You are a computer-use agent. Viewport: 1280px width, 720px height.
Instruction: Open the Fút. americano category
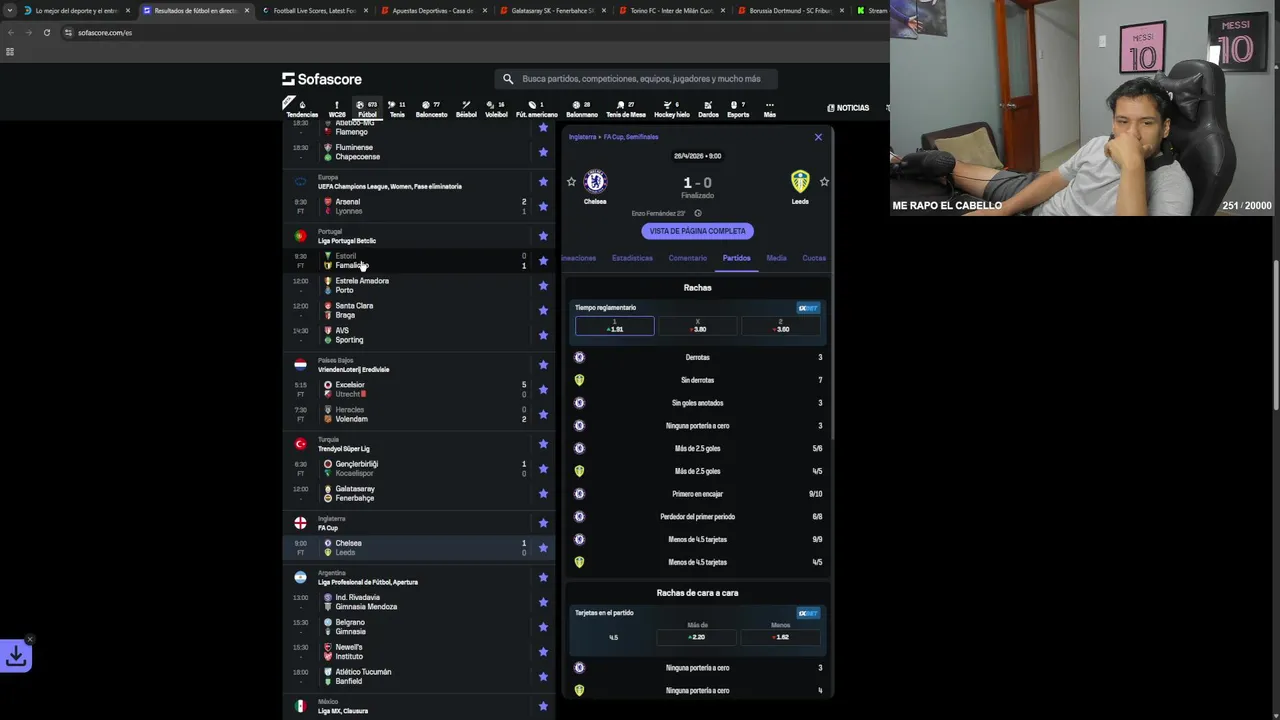pos(536,108)
